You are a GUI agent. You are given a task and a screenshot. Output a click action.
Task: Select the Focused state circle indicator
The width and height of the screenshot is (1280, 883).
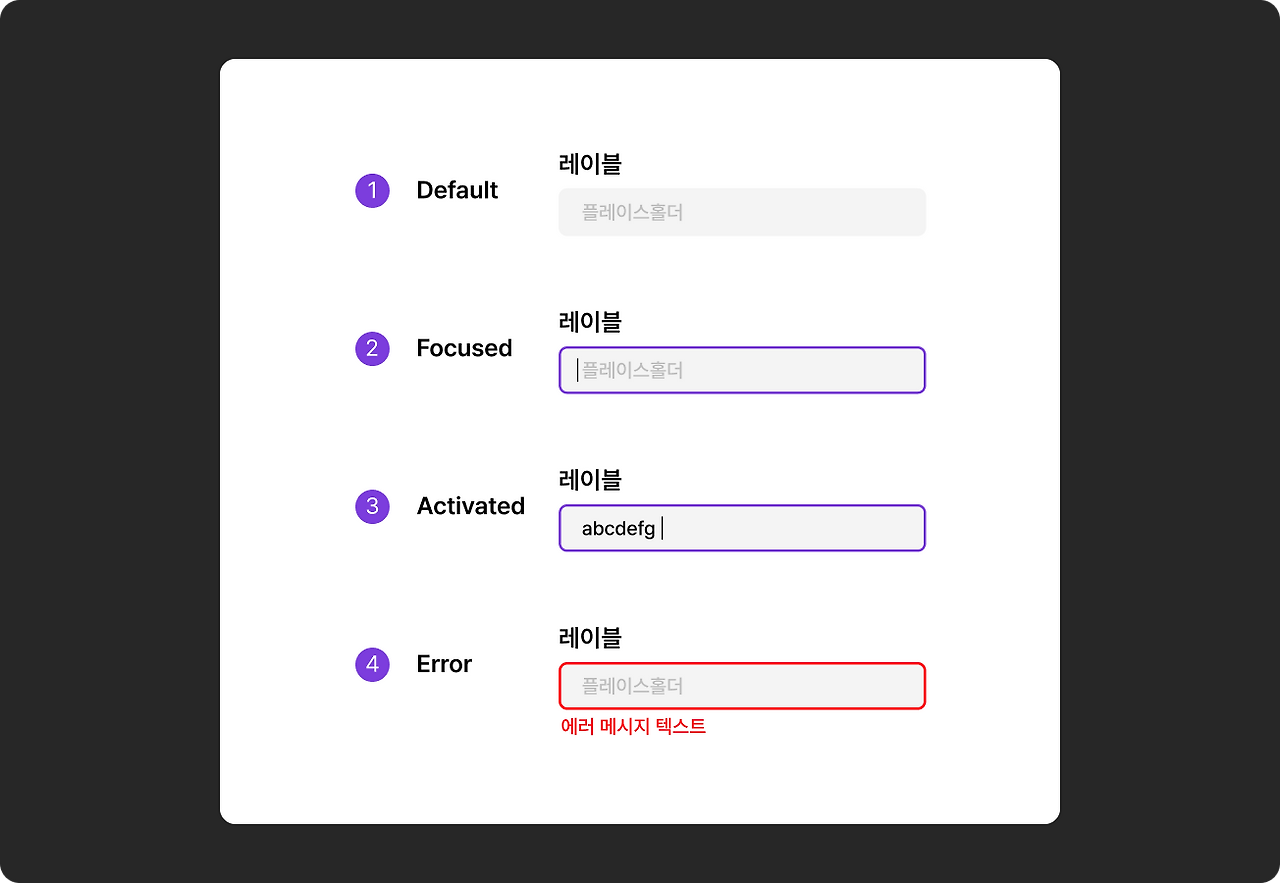click(x=372, y=348)
